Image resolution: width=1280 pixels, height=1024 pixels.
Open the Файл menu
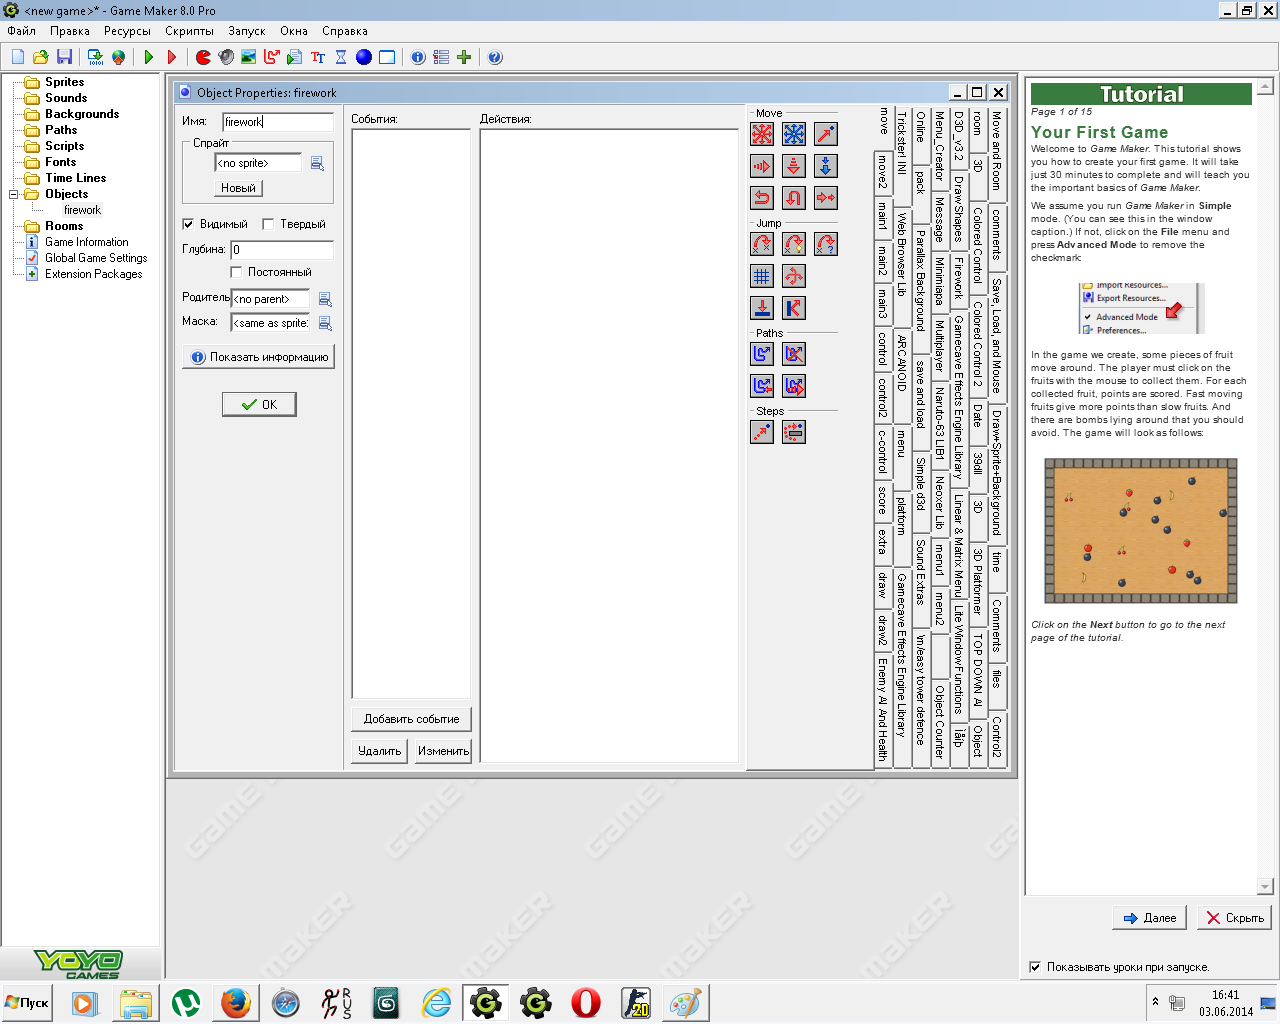click(21, 31)
